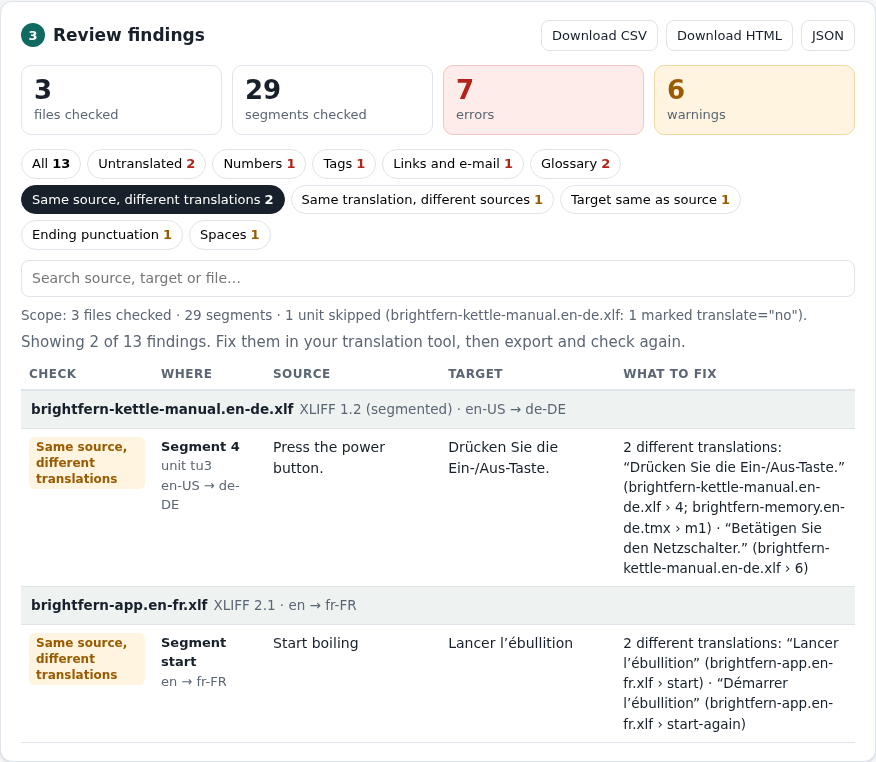Click the brightfern-app.en-fr.xlf file header
876x762 pixels.
pyautogui.click(x=437, y=606)
